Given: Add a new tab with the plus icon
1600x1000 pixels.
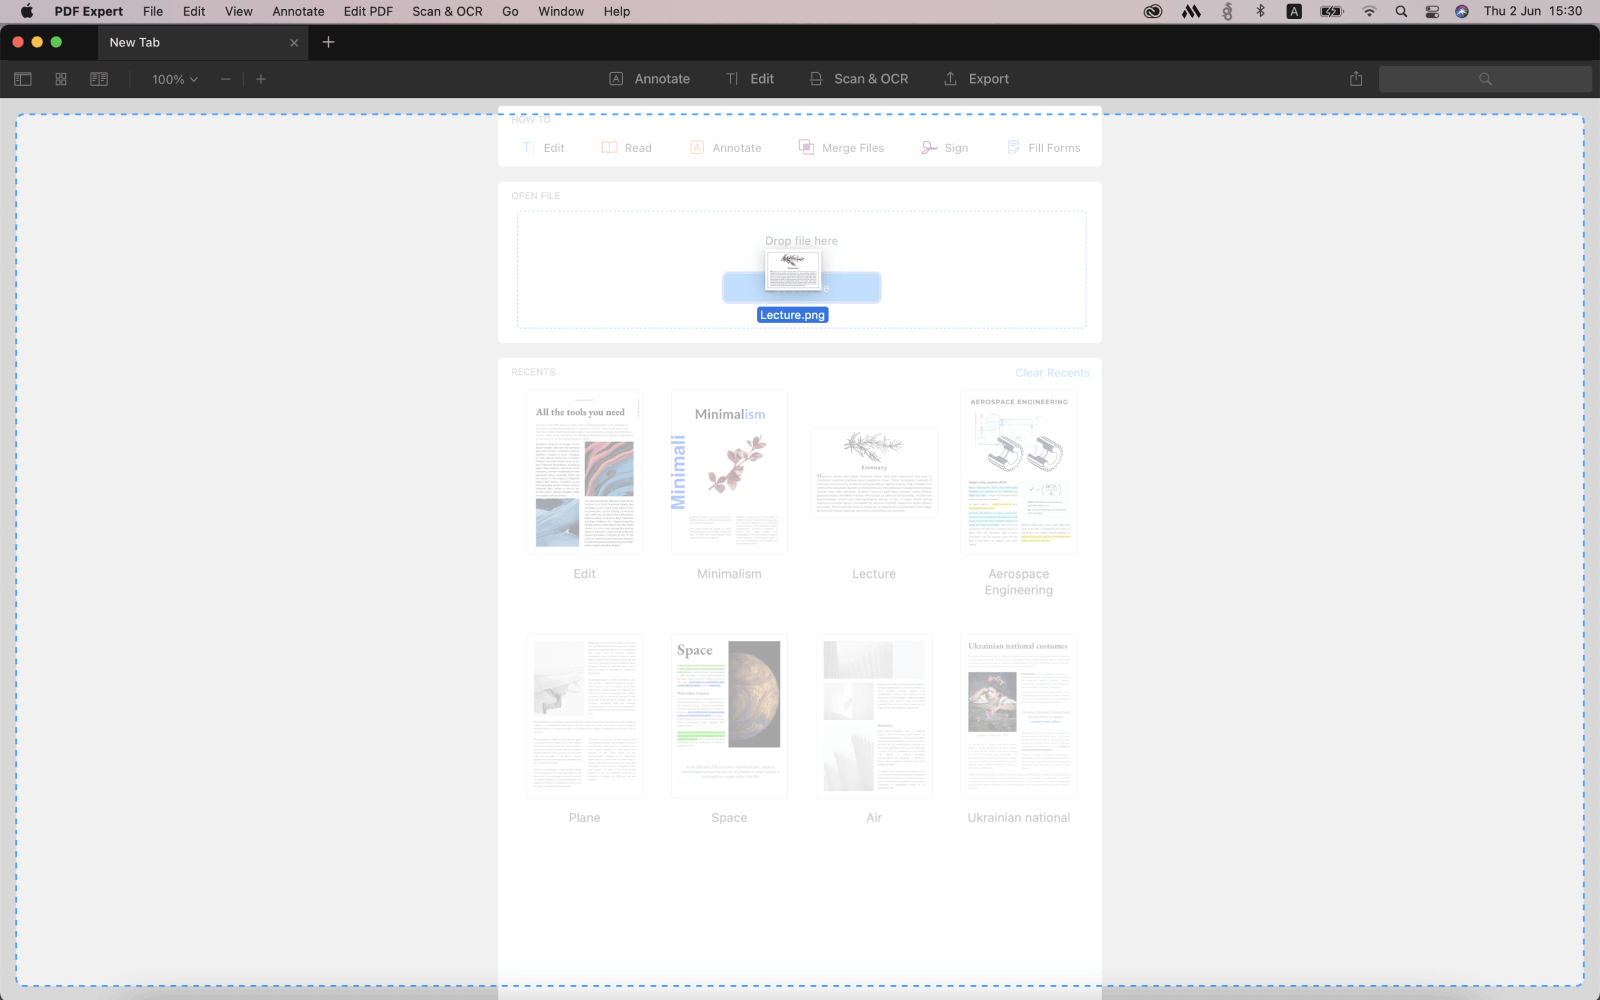Looking at the screenshot, I should pyautogui.click(x=329, y=42).
